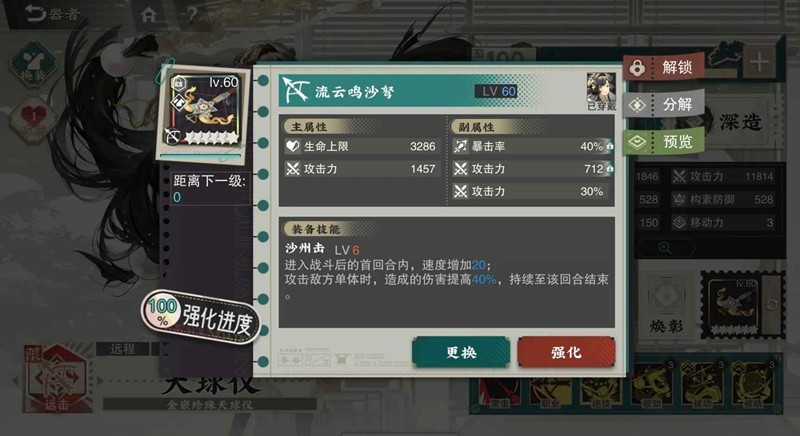
Task: Tap the 解锁 unlock button
Action: coord(664,67)
